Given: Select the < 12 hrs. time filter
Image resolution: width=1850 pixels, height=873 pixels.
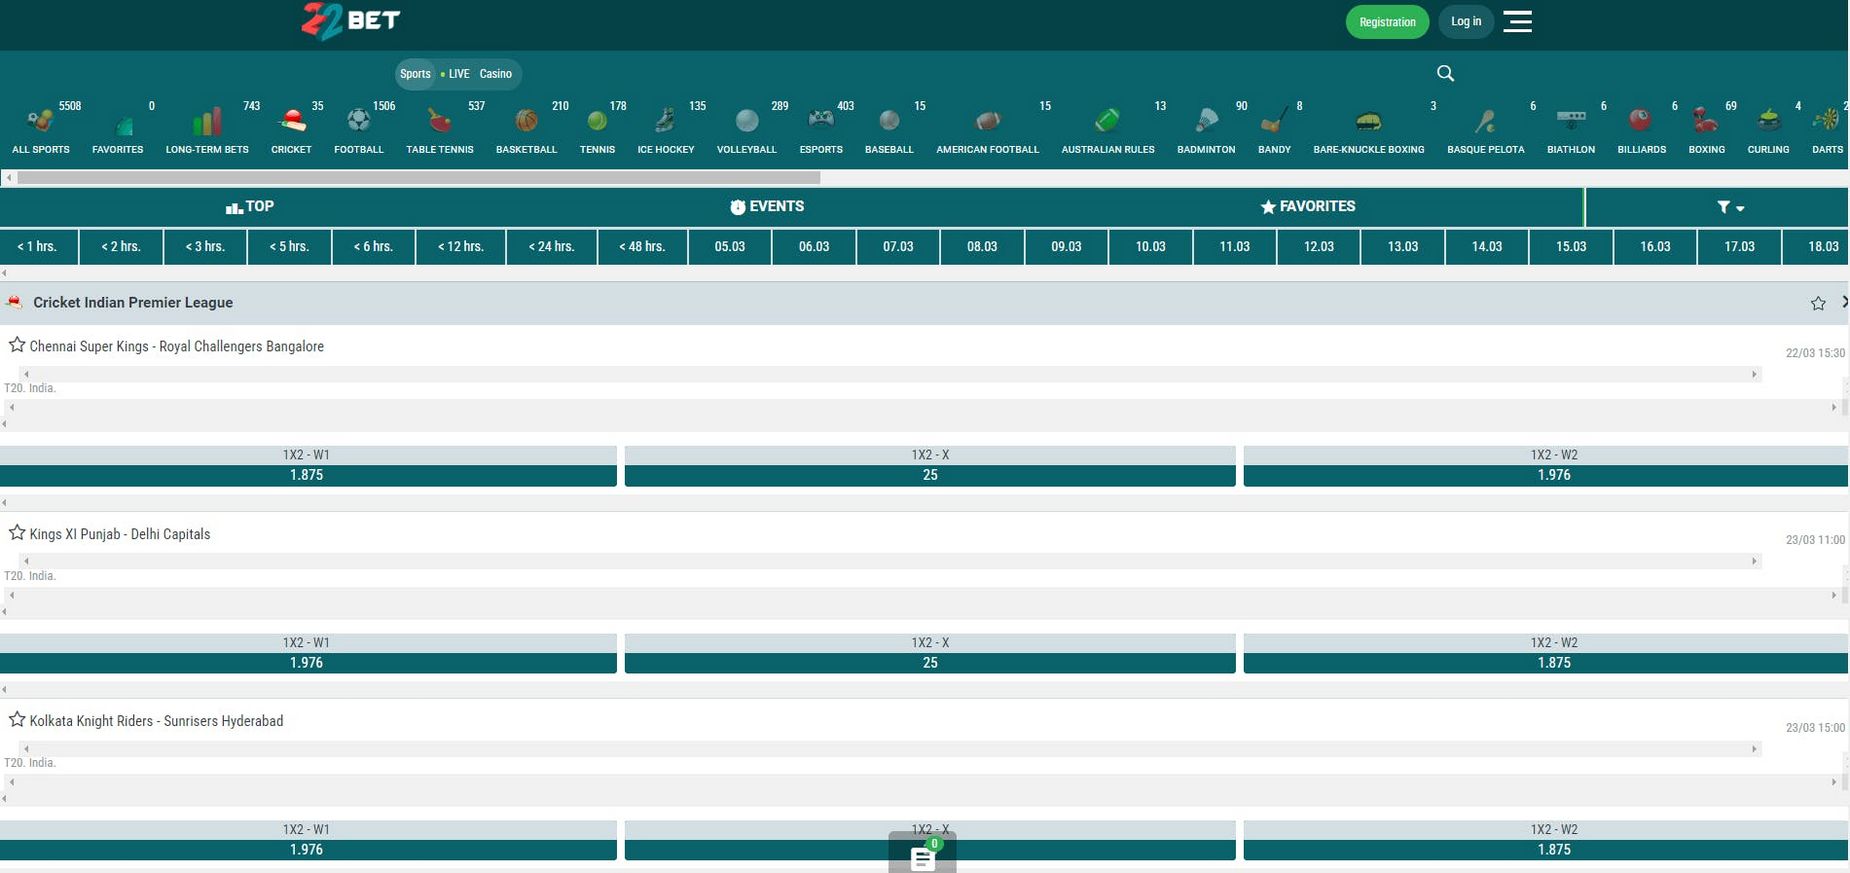Looking at the screenshot, I should pyautogui.click(x=460, y=246).
